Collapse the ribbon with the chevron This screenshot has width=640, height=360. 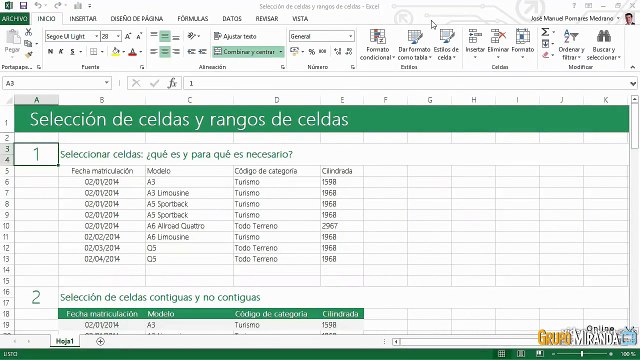[633, 67]
